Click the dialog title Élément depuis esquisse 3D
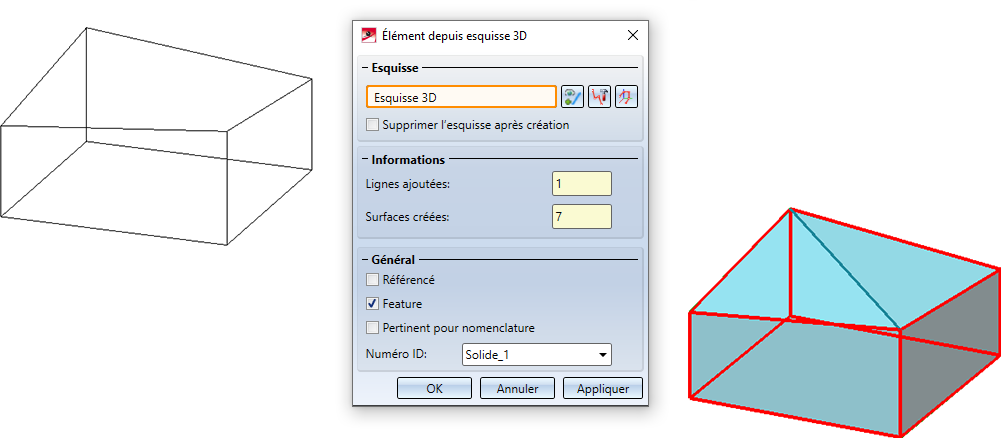Screen dimensions: 1001x439 (x=454, y=36)
